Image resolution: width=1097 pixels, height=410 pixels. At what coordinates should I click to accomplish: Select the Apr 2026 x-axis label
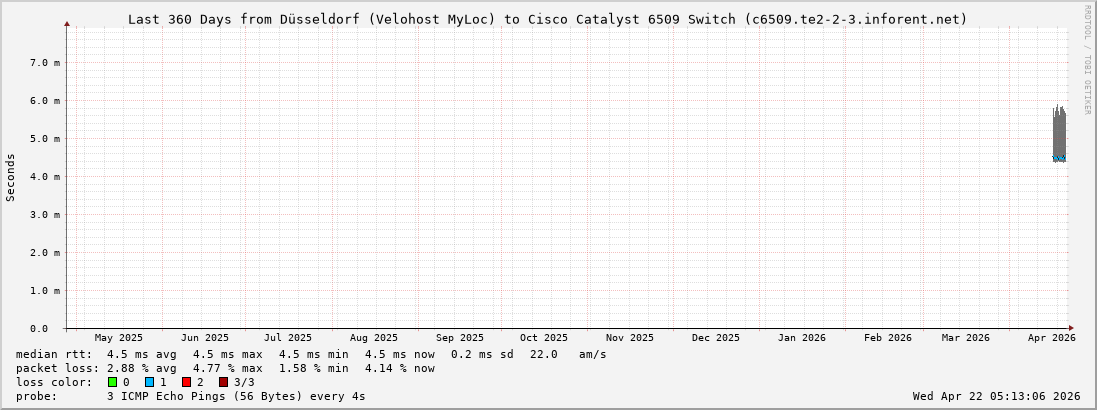(x=1051, y=338)
